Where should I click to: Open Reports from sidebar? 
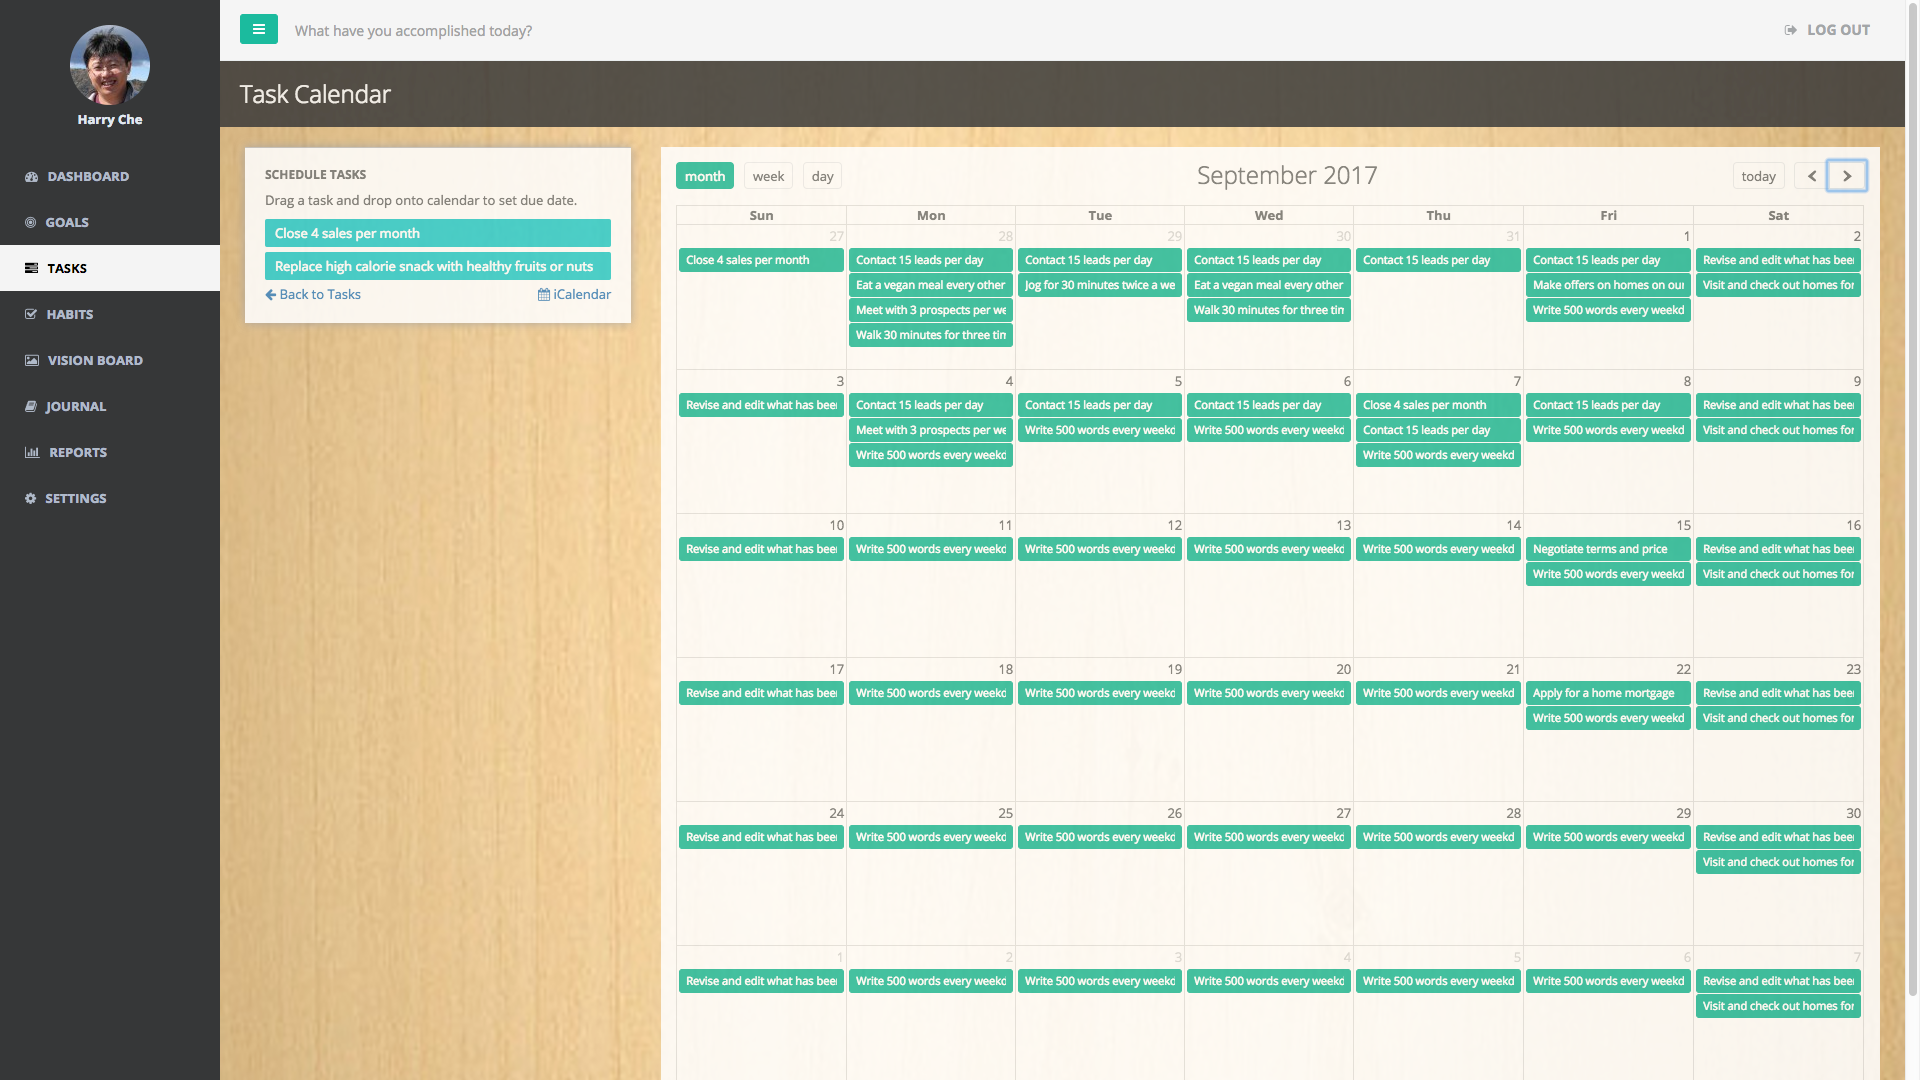coord(78,452)
